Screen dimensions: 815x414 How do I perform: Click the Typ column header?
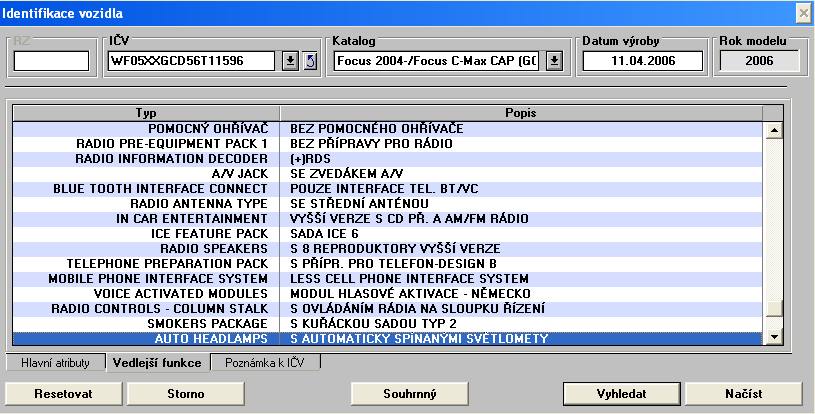[146, 111]
